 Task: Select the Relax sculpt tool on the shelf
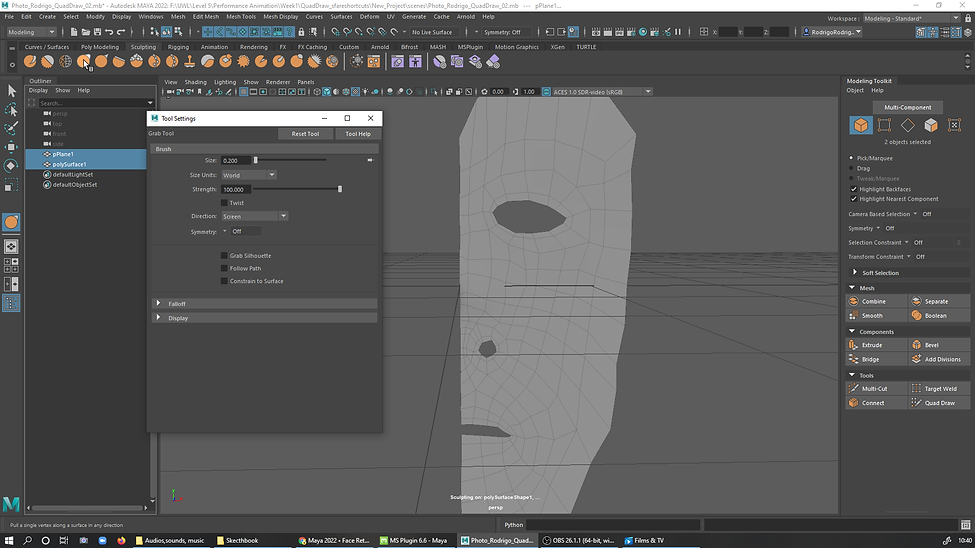click(x=65, y=61)
